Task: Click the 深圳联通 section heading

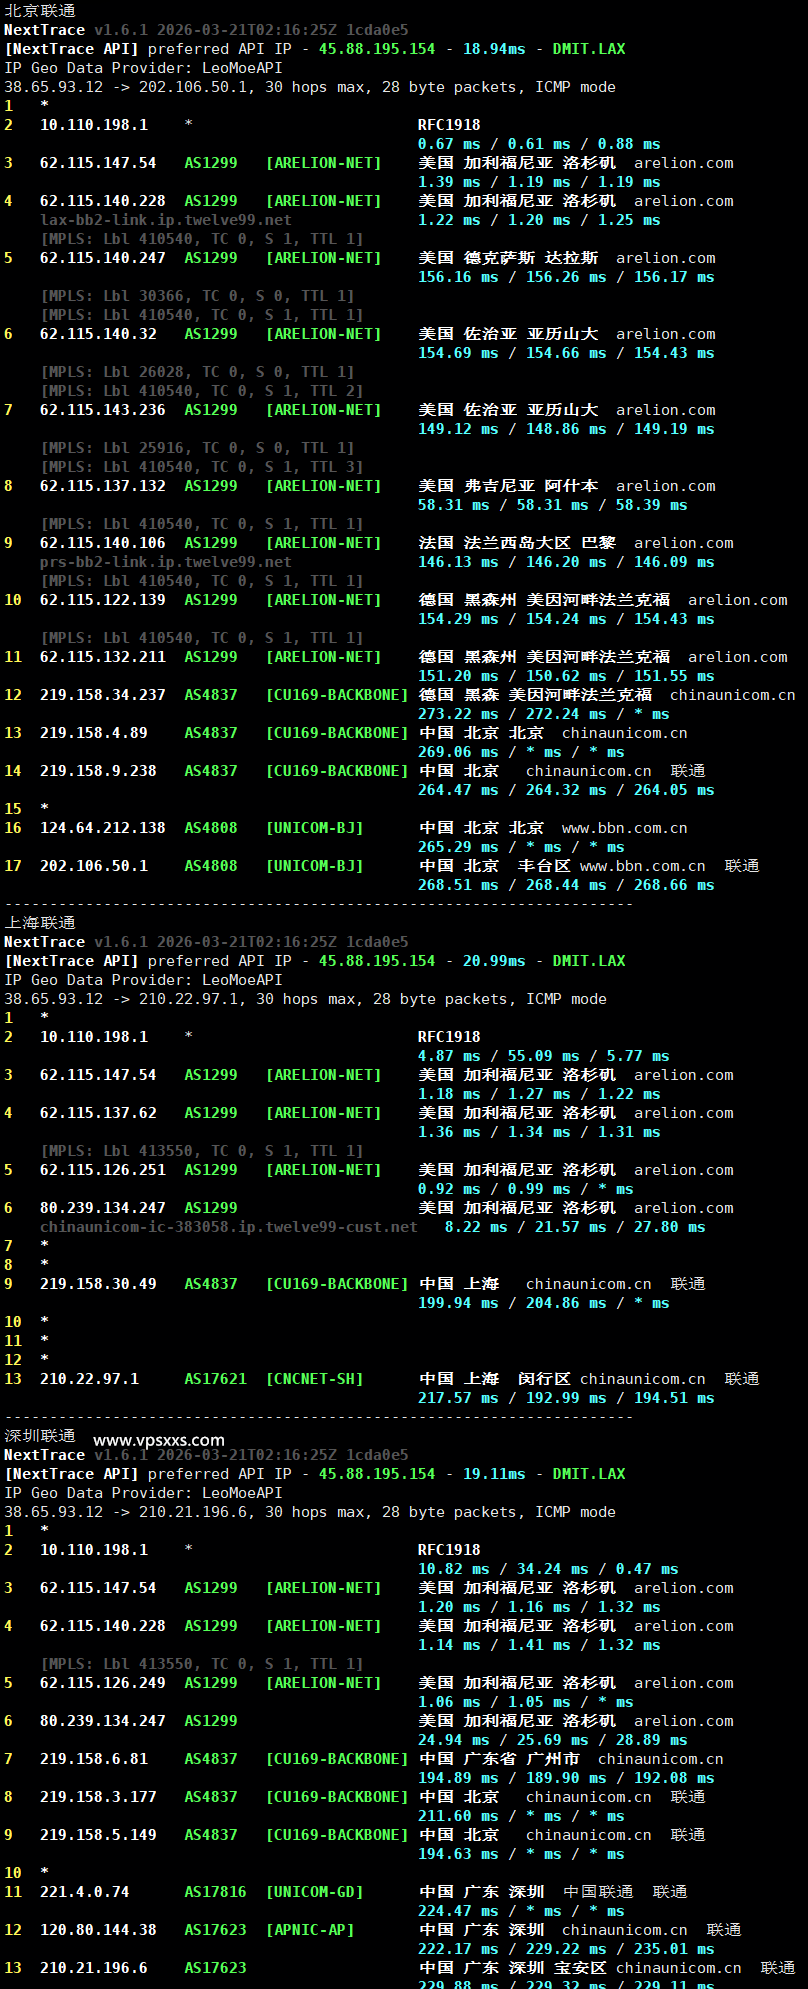Action: 40,1436
